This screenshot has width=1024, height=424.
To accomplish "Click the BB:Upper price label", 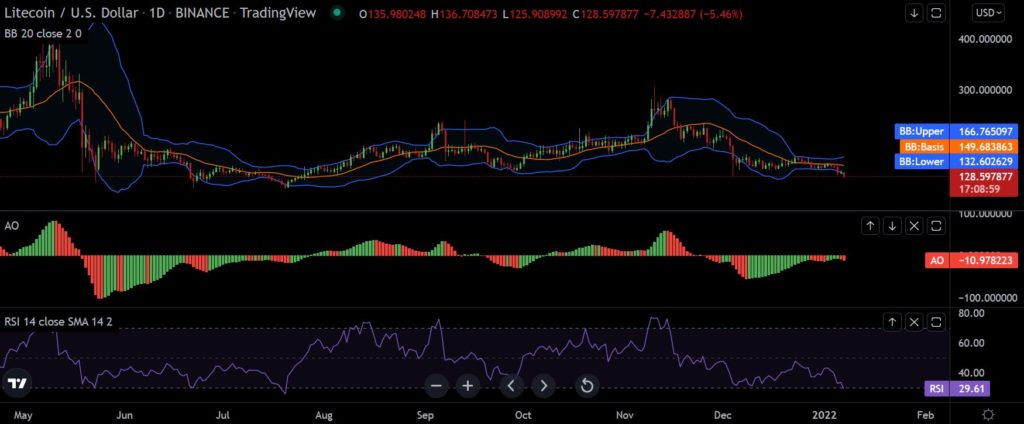I will point(955,131).
